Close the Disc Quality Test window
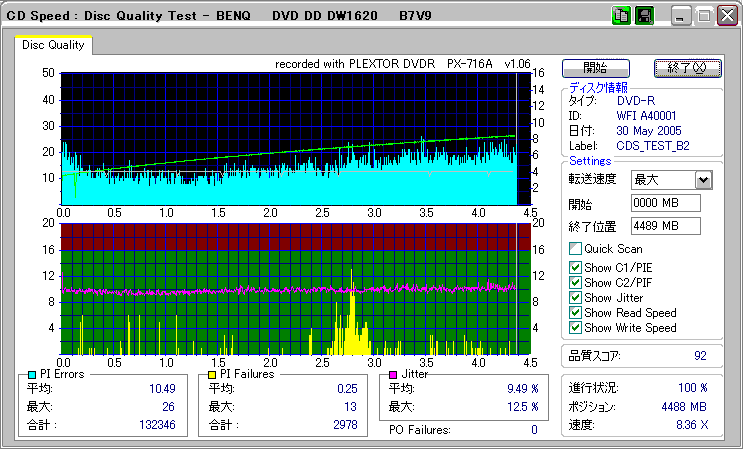This screenshot has width=743, height=449. coord(728,16)
